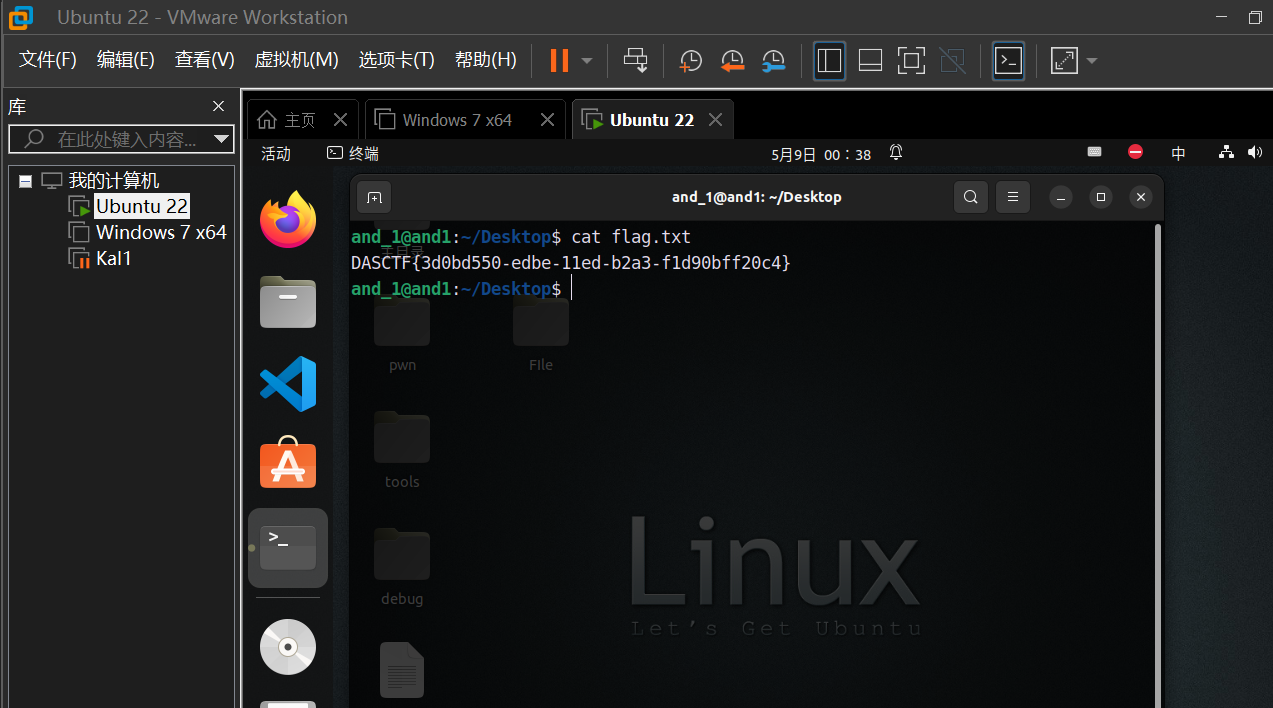Open the tools folder on desktop
The height and width of the screenshot is (708, 1273).
coord(402,451)
